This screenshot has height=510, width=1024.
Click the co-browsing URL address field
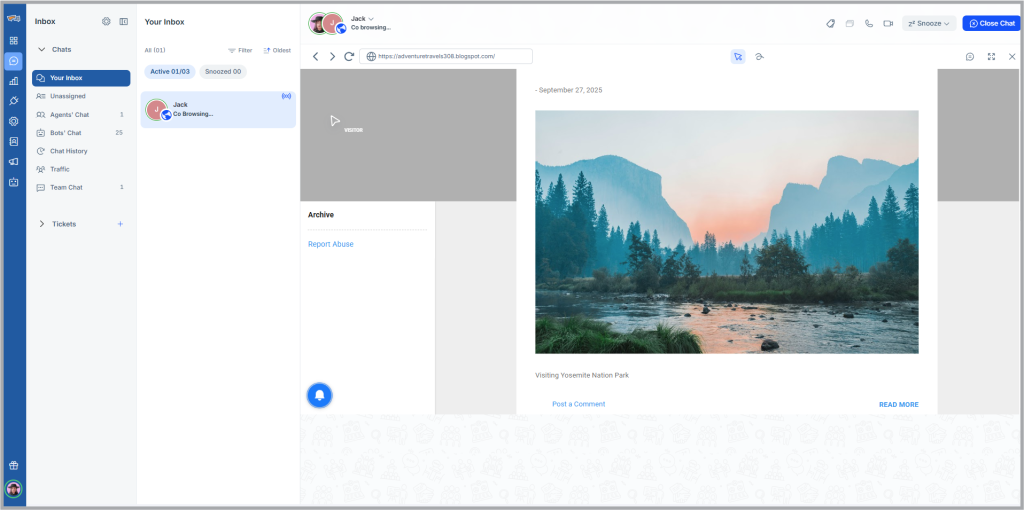[446, 57]
